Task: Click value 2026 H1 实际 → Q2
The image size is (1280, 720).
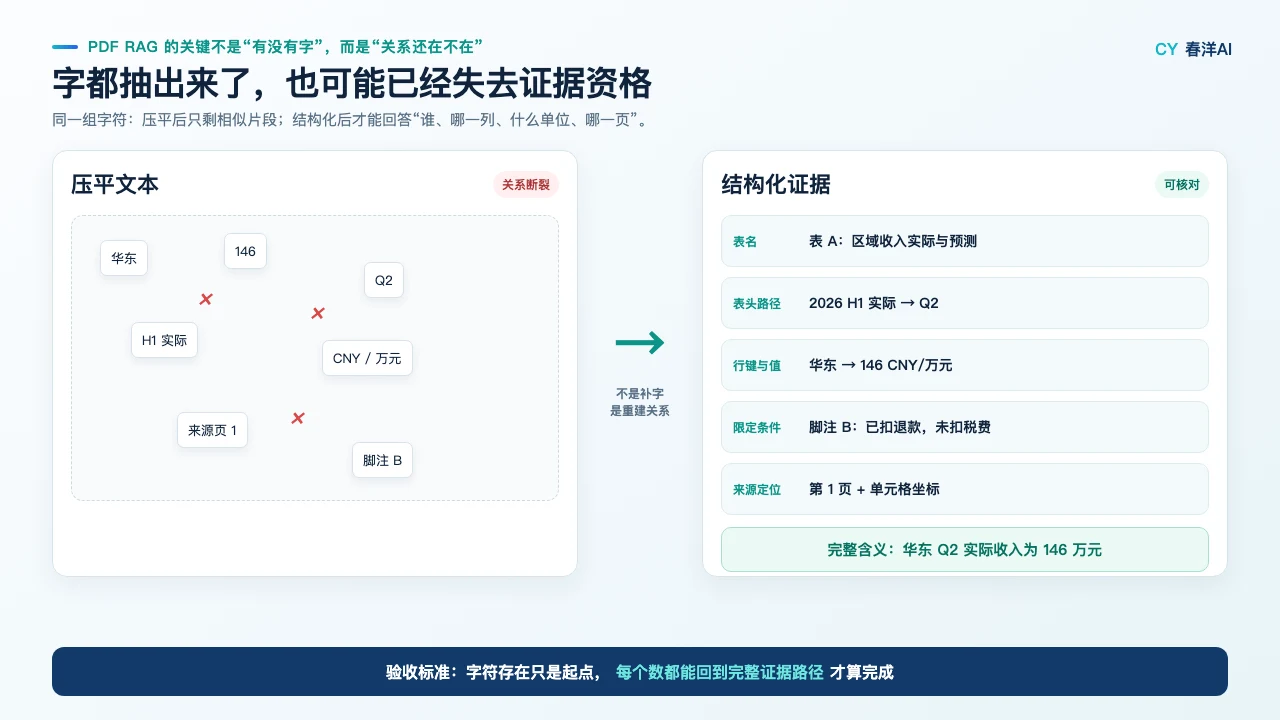Action: (874, 303)
